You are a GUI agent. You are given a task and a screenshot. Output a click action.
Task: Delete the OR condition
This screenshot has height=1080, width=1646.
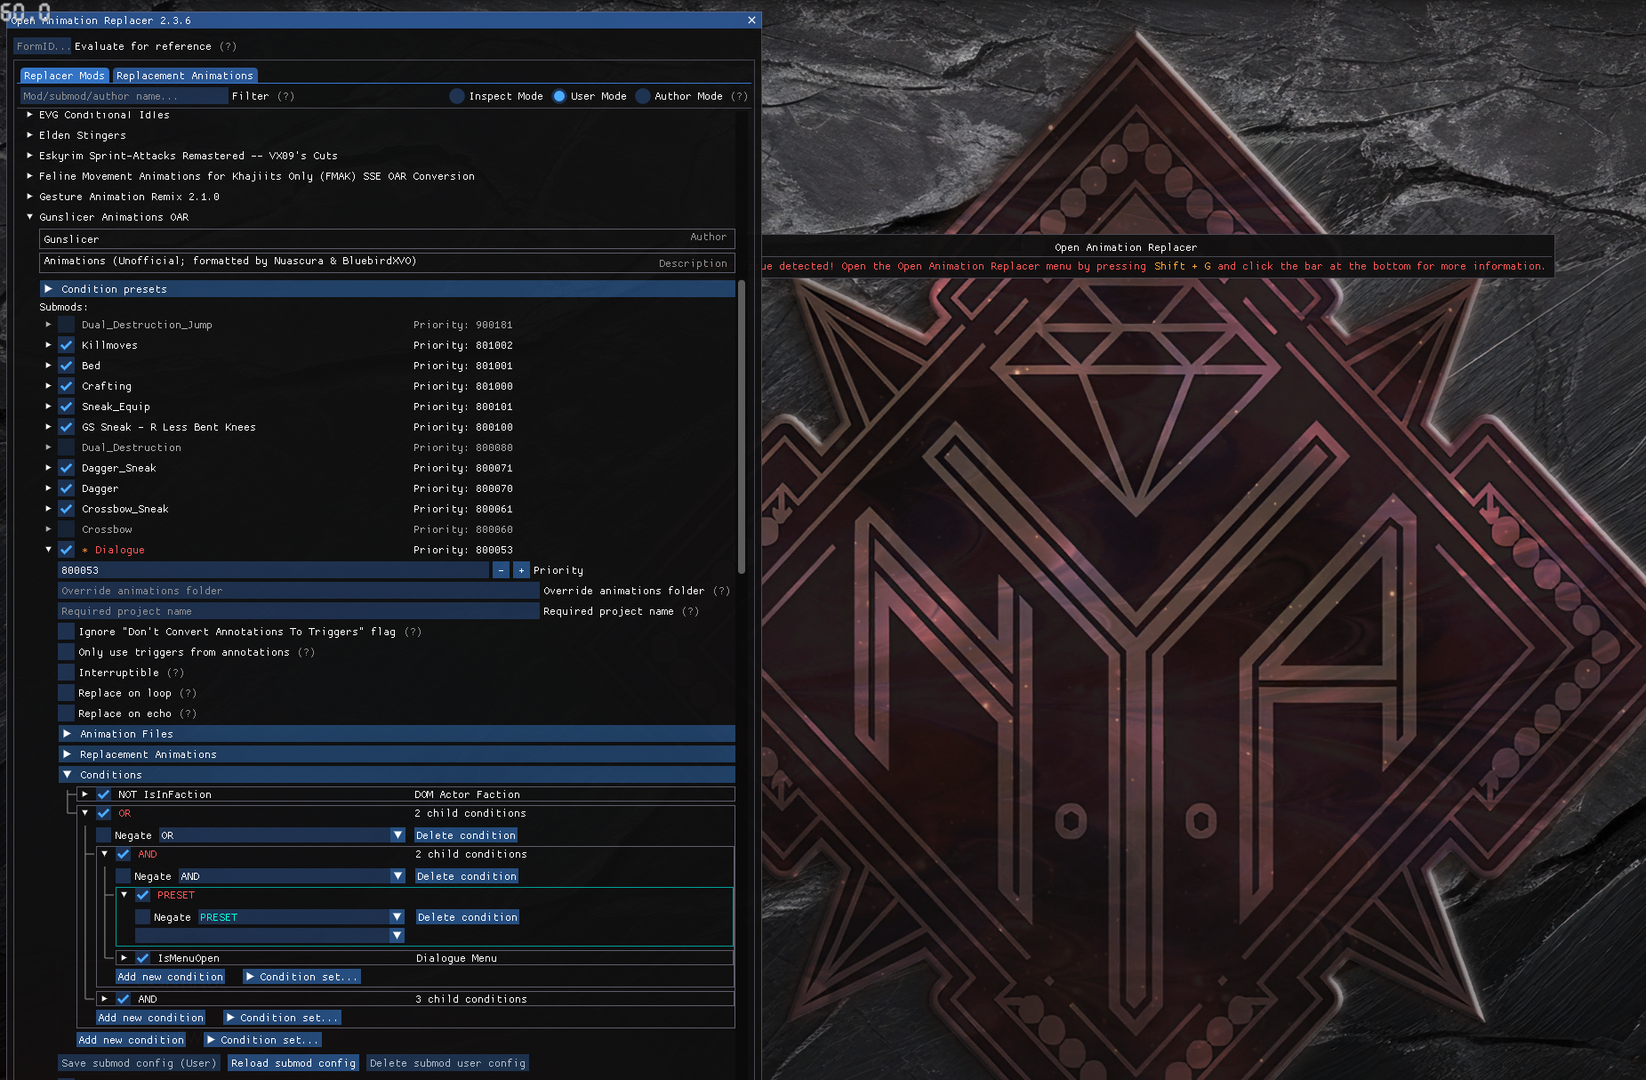click(x=466, y=835)
